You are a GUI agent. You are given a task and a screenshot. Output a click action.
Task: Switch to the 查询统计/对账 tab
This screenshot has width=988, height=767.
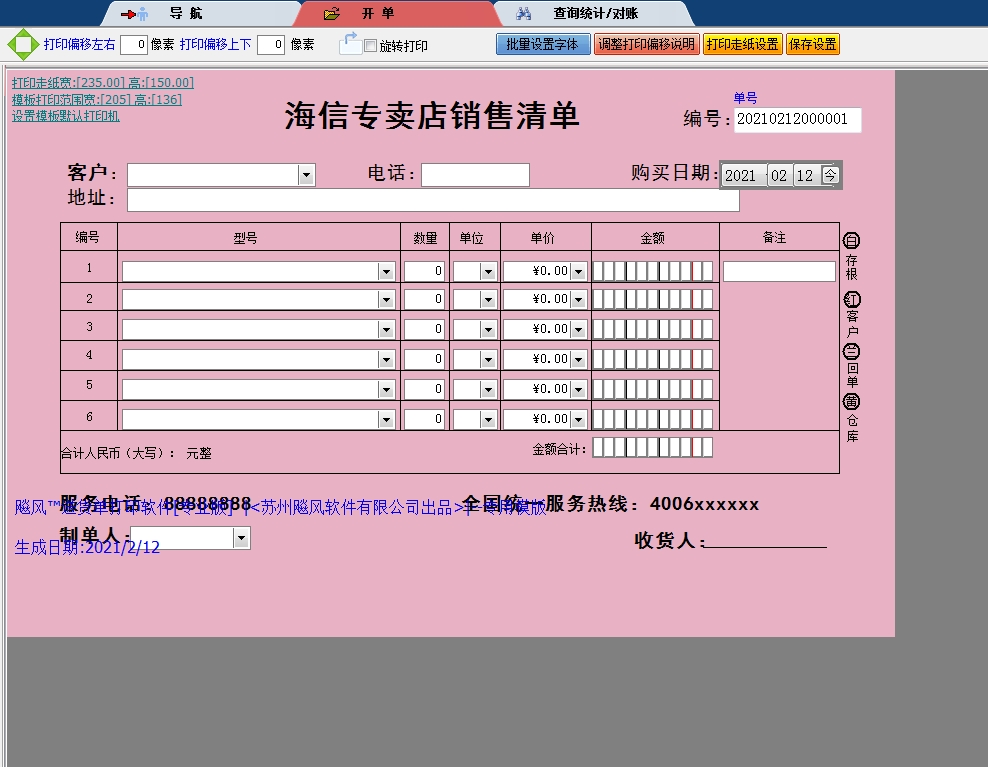[x=595, y=14]
